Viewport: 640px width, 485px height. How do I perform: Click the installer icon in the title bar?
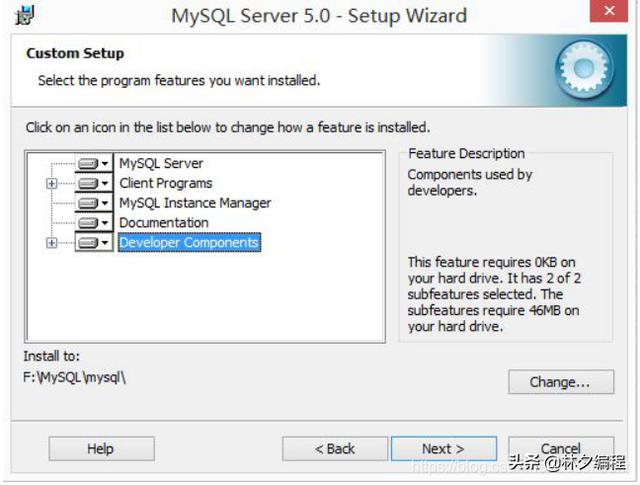point(25,16)
